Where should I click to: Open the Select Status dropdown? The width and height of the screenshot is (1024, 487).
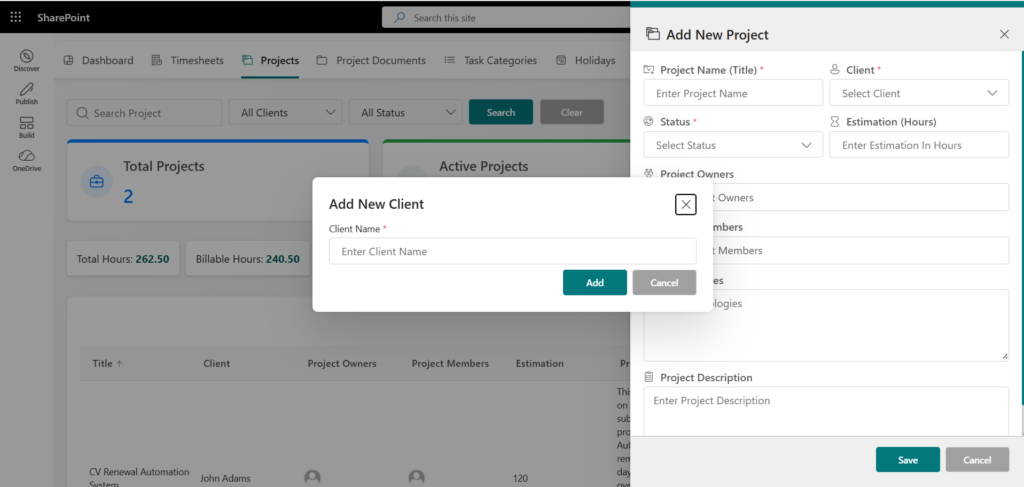click(x=733, y=145)
